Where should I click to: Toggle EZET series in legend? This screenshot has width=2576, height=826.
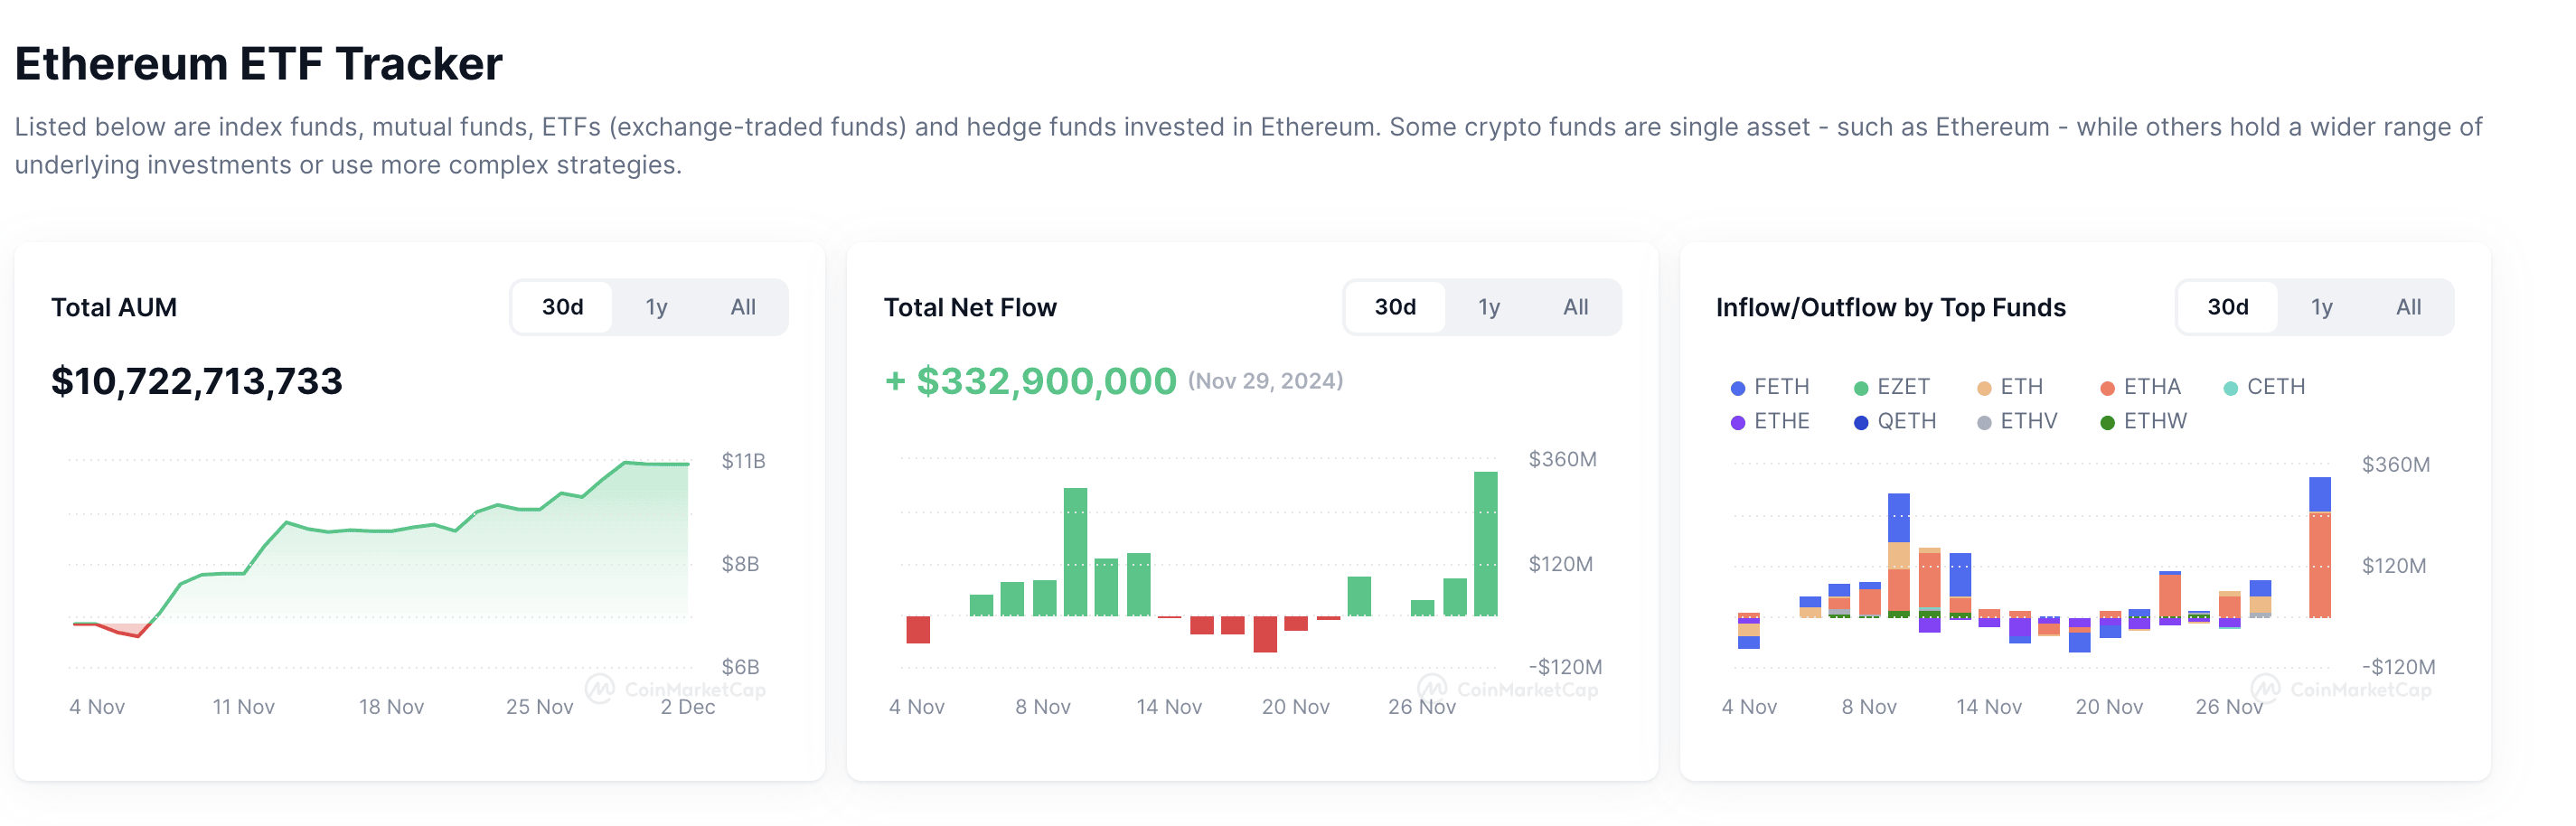coord(1892,387)
